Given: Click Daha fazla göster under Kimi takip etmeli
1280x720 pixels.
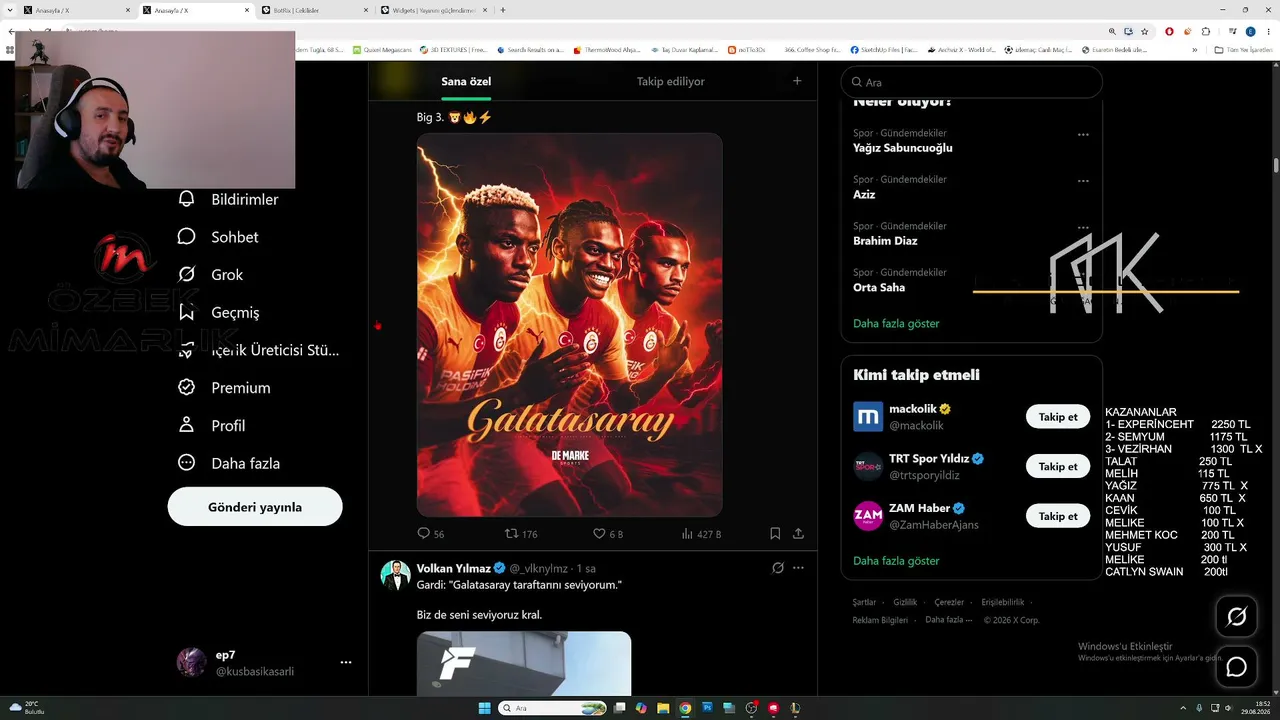Looking at the screenshot, I should point(896,561).
